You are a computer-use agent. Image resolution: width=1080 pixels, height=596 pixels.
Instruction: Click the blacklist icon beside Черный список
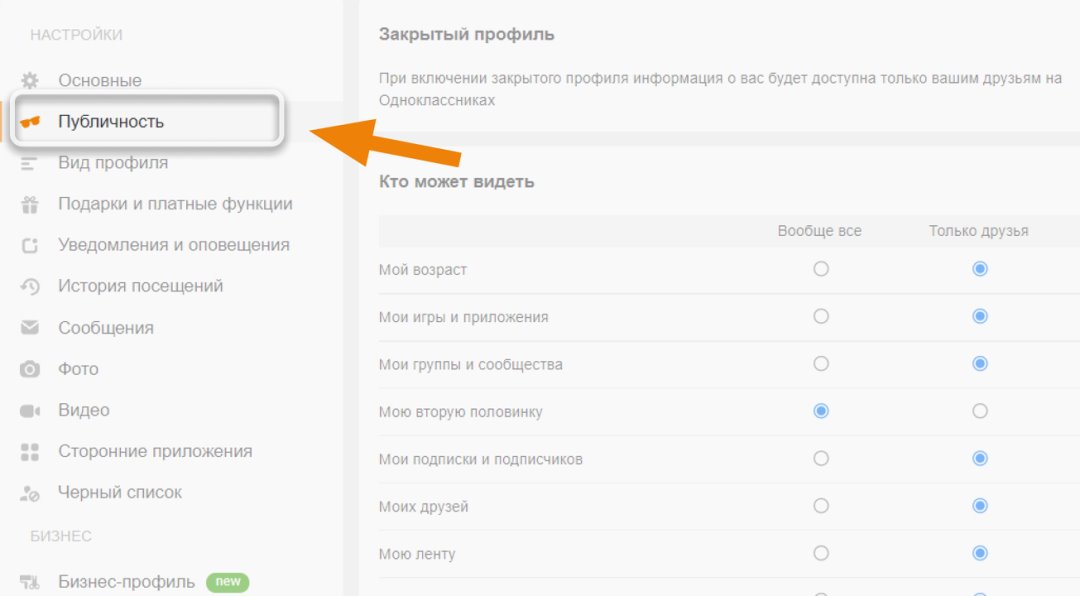[30, 493]
